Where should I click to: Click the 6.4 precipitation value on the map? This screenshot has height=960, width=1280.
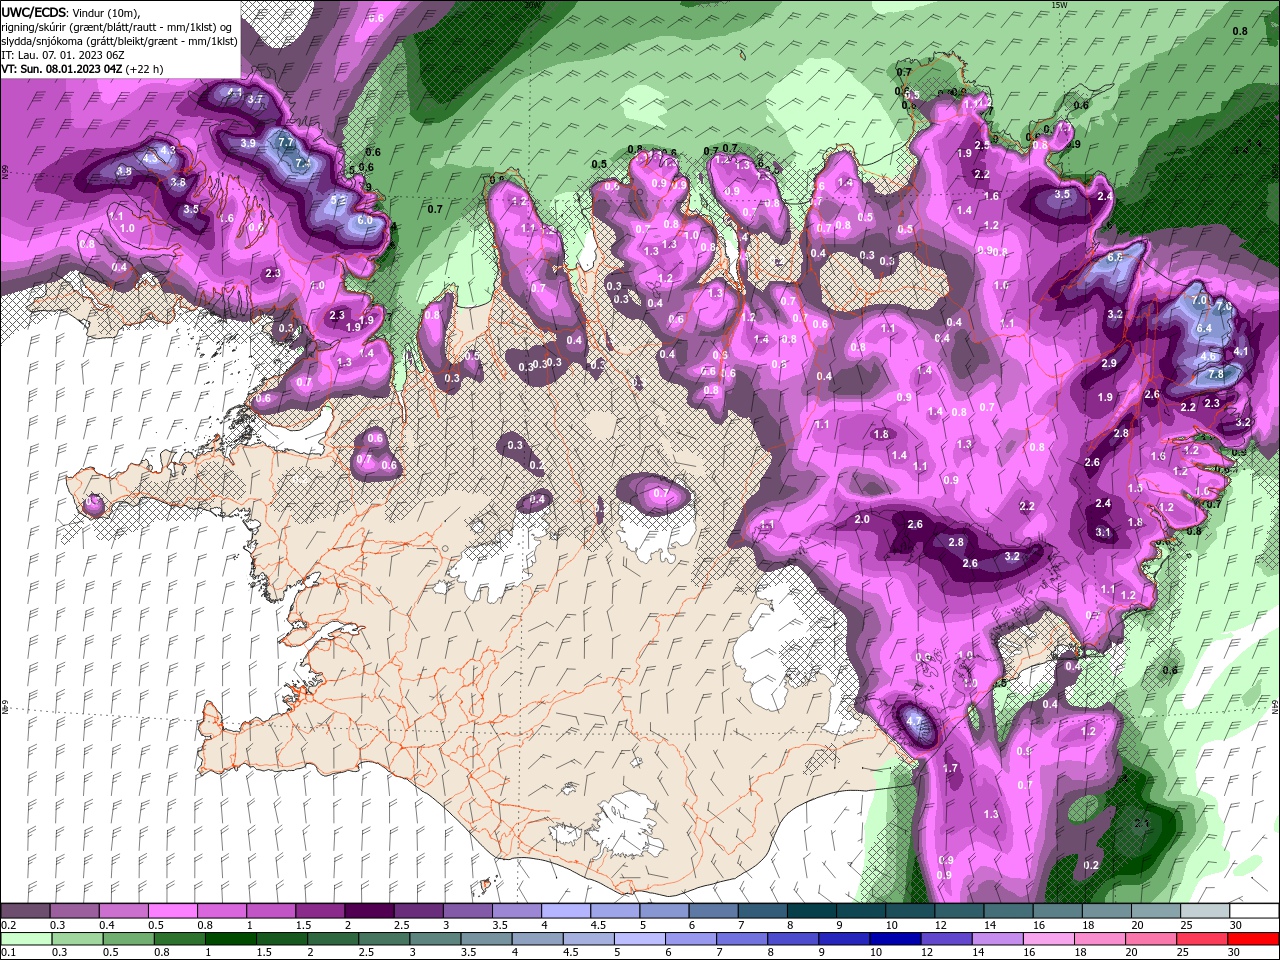(1204, 328)
